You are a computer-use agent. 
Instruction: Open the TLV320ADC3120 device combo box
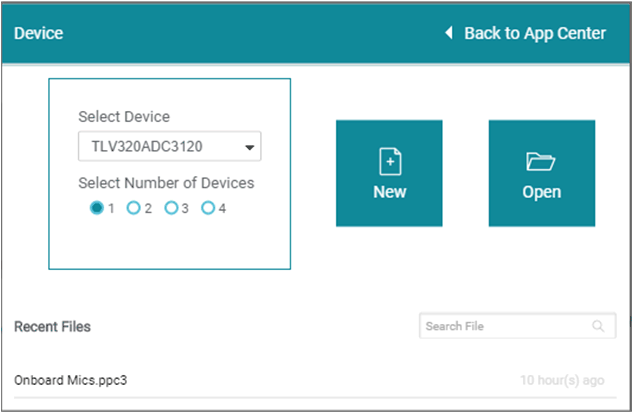click(x=160, y=147)
